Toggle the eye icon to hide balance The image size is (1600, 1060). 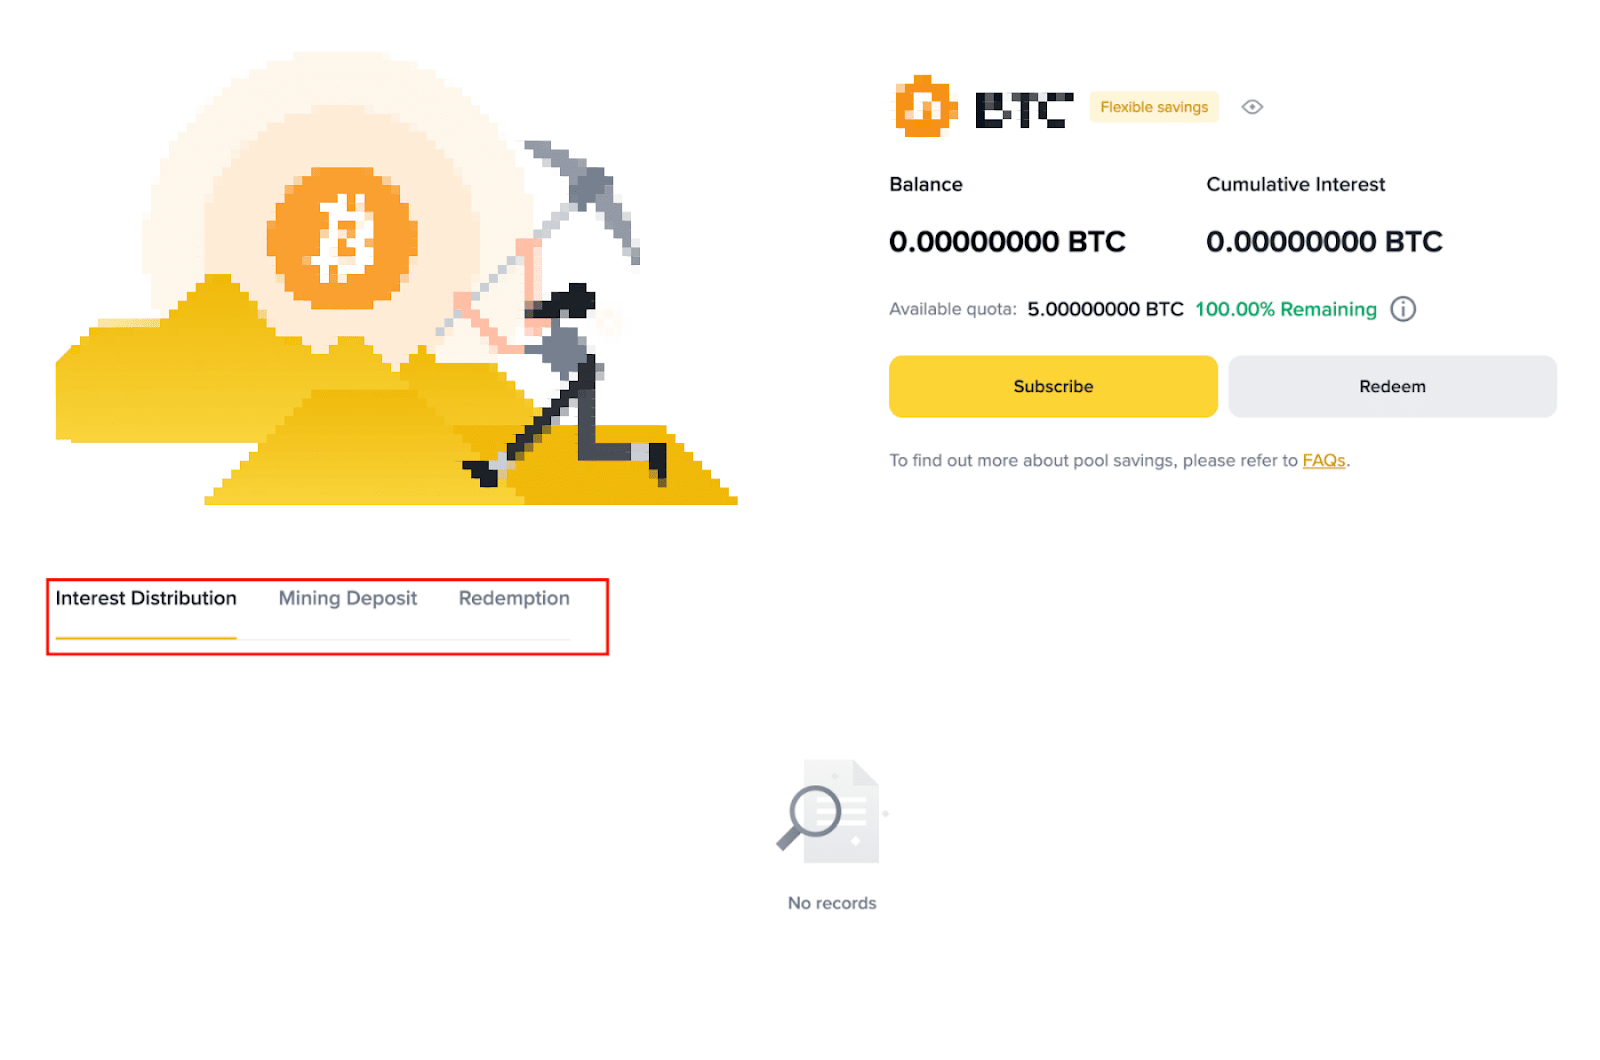tap(1252, 107)
